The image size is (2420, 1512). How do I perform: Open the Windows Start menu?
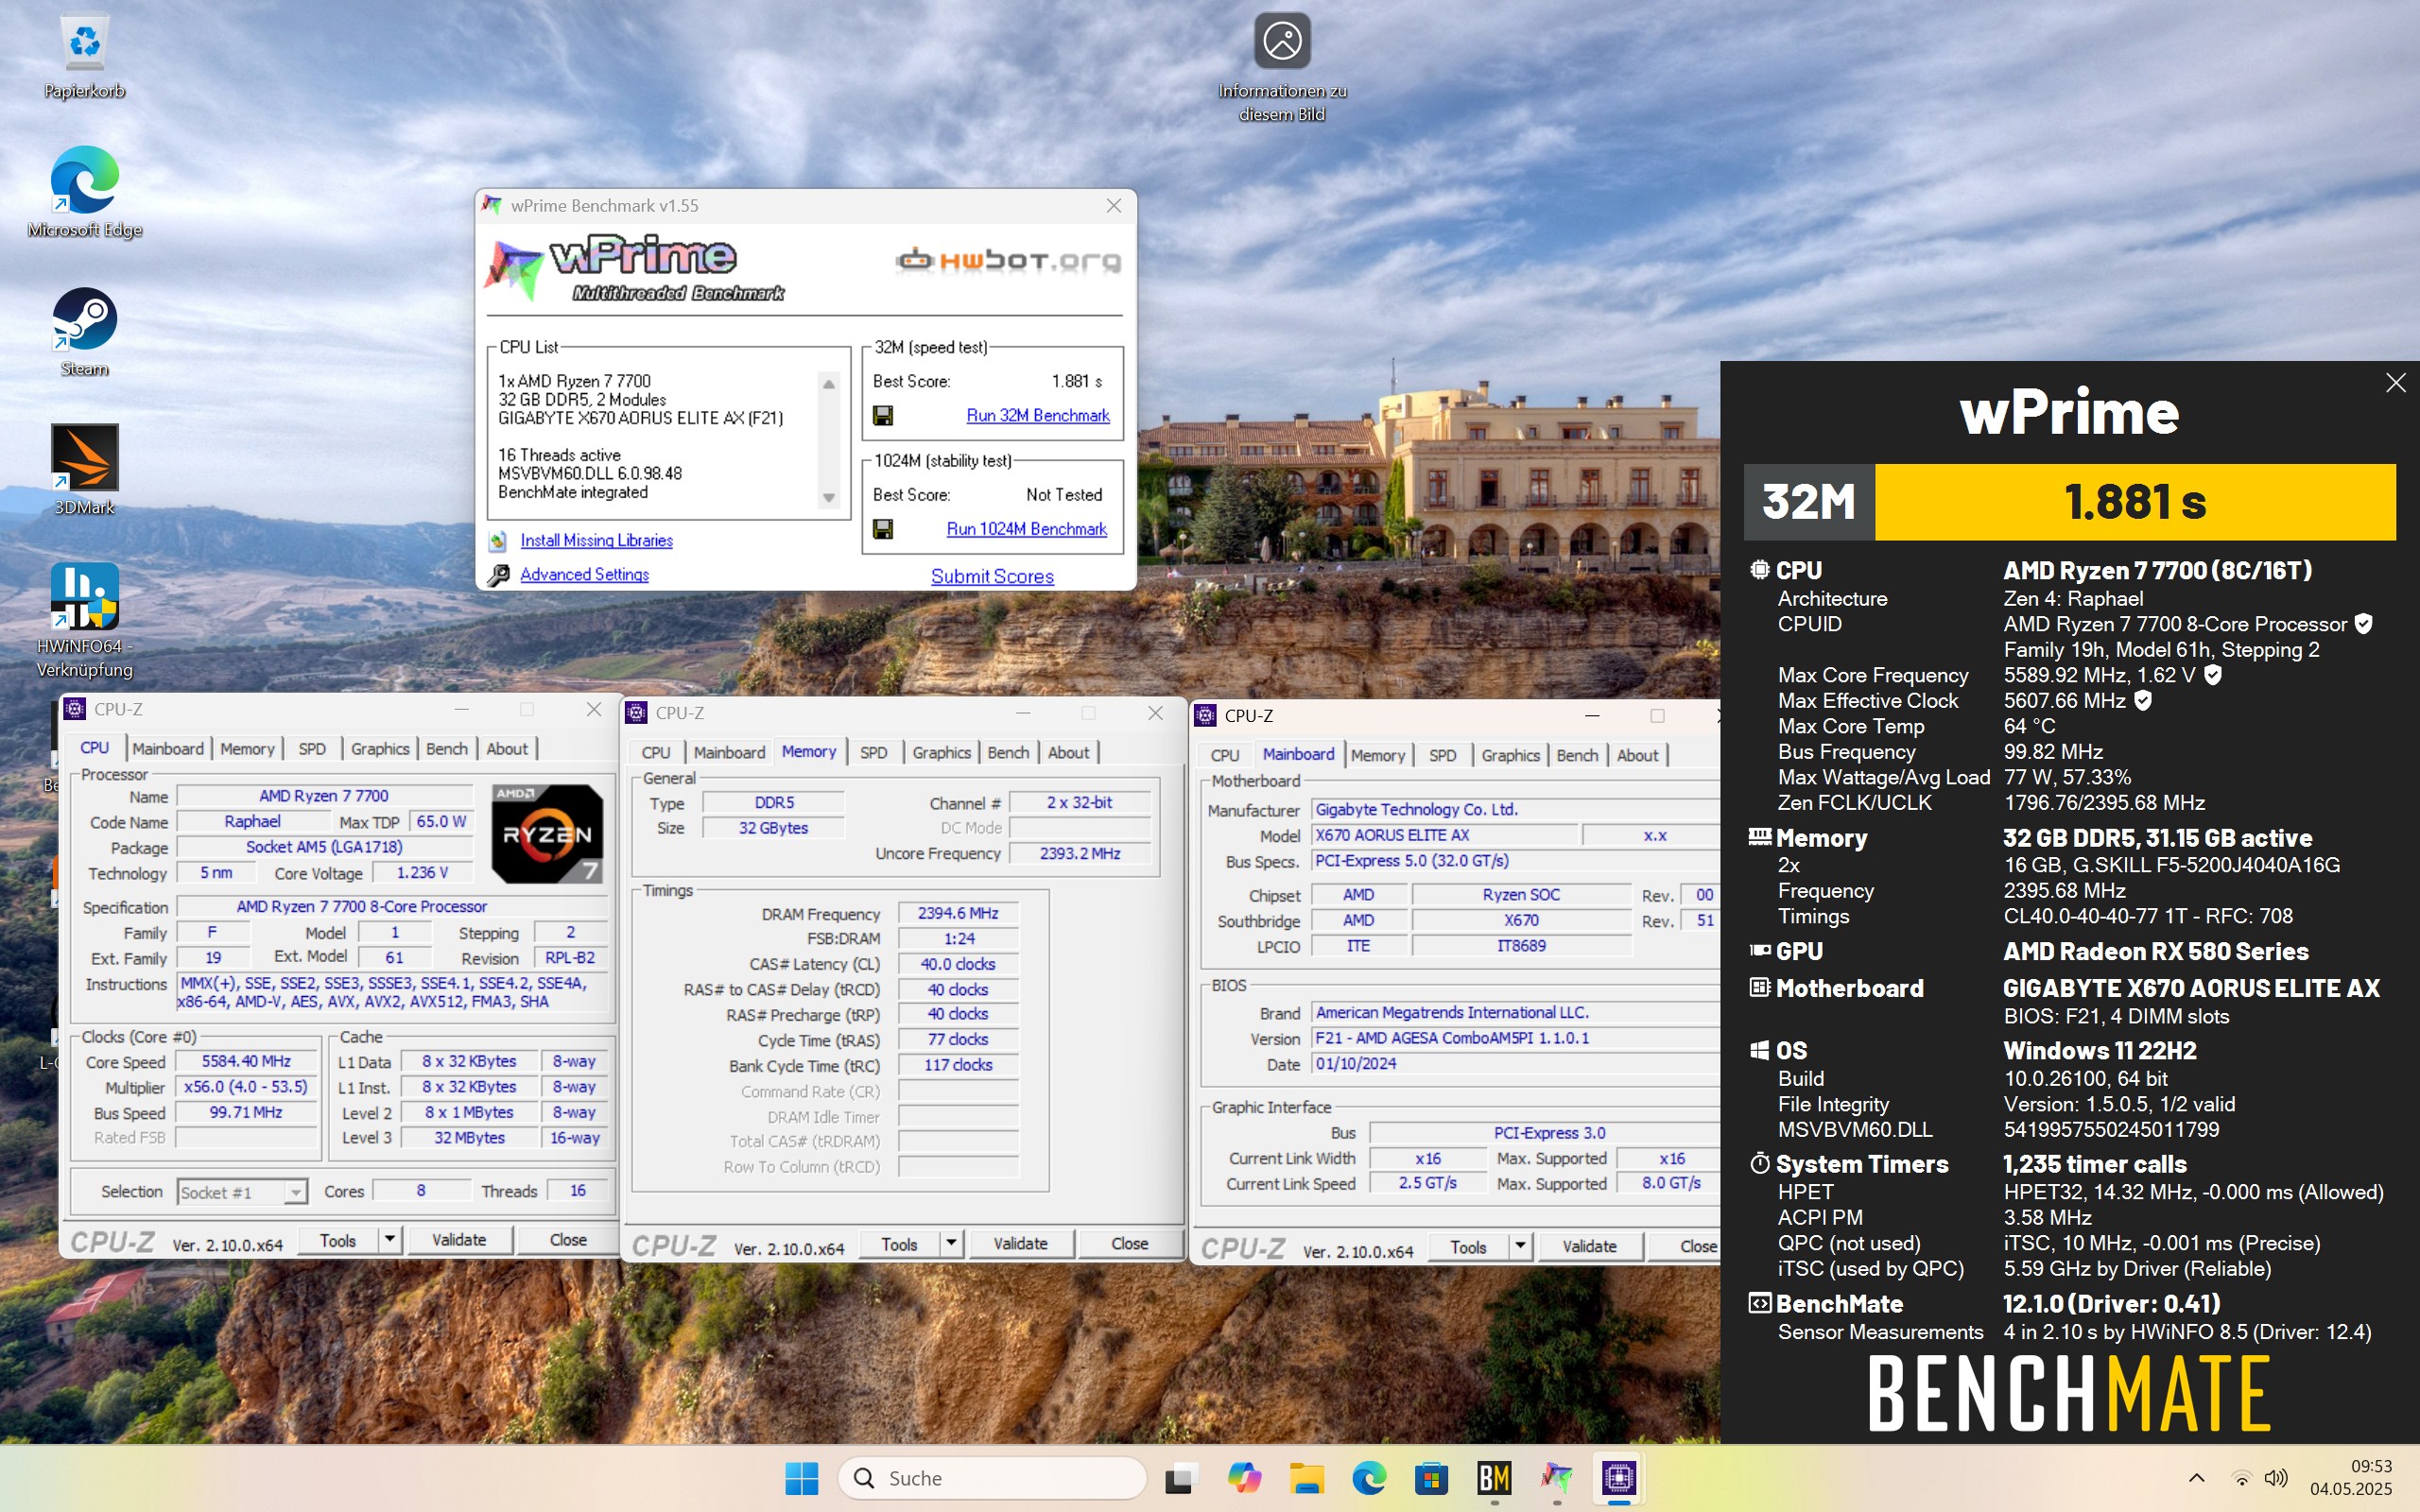point(801,1478)
